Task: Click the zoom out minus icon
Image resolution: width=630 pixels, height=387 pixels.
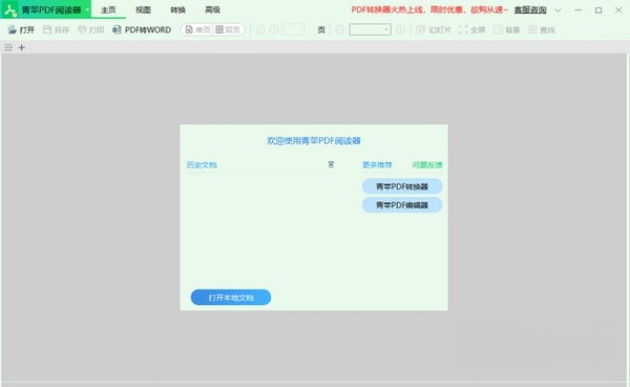Action: pyautogui.click(x=340, y=29)
